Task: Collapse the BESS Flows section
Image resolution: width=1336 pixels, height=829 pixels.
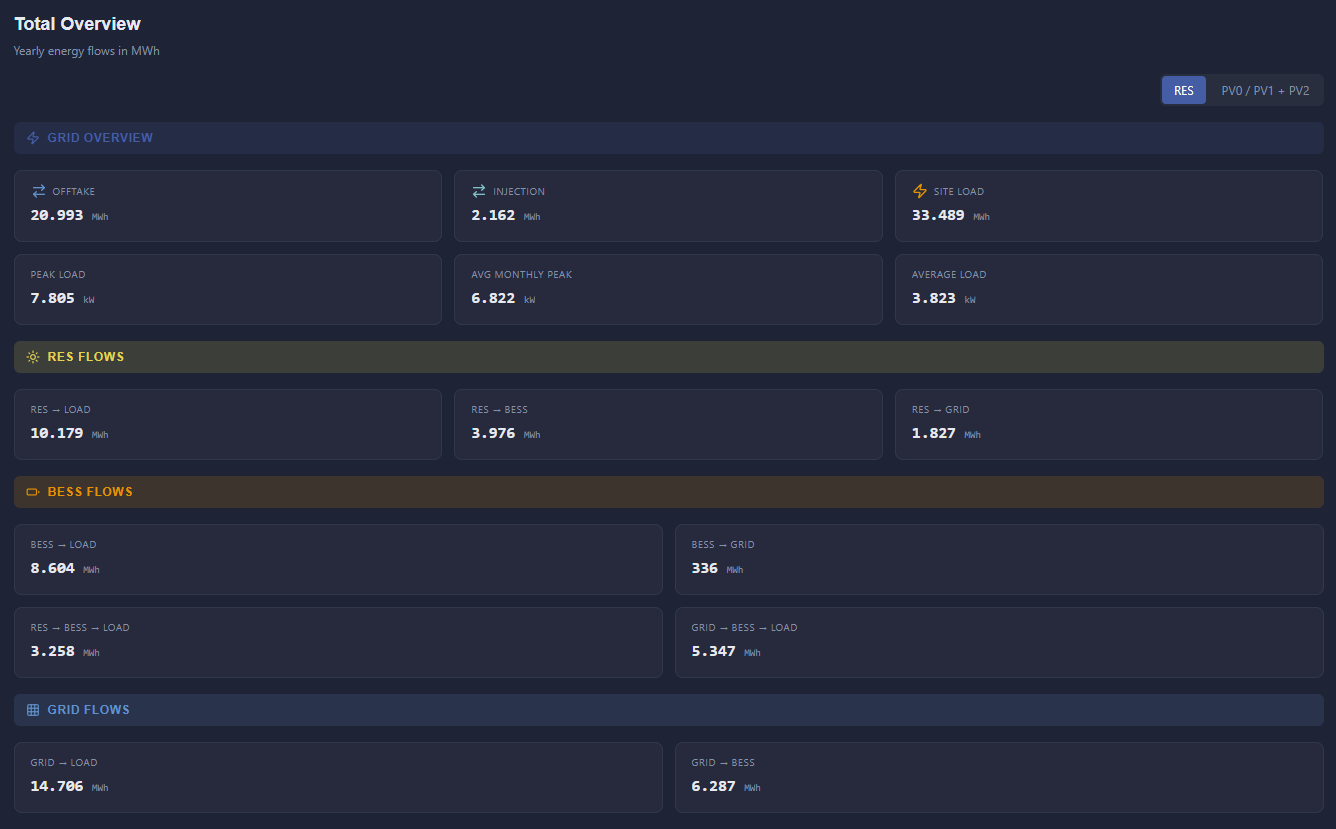Action: [89, 491]
